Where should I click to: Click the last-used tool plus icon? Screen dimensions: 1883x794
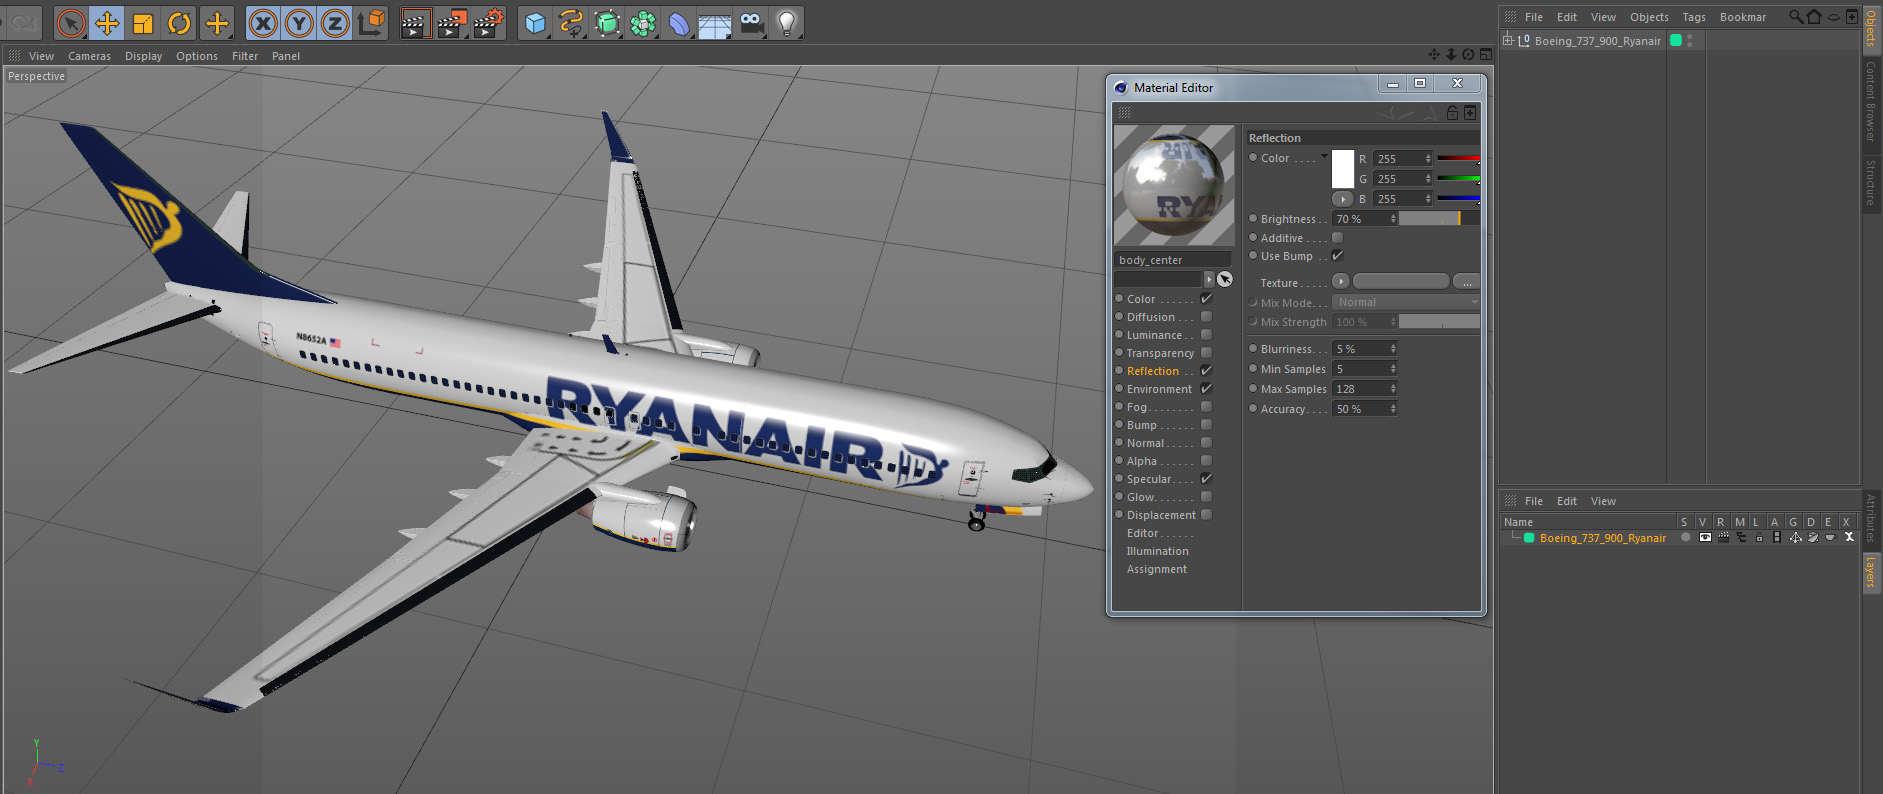pyautogui.click(x=216, y=23)
